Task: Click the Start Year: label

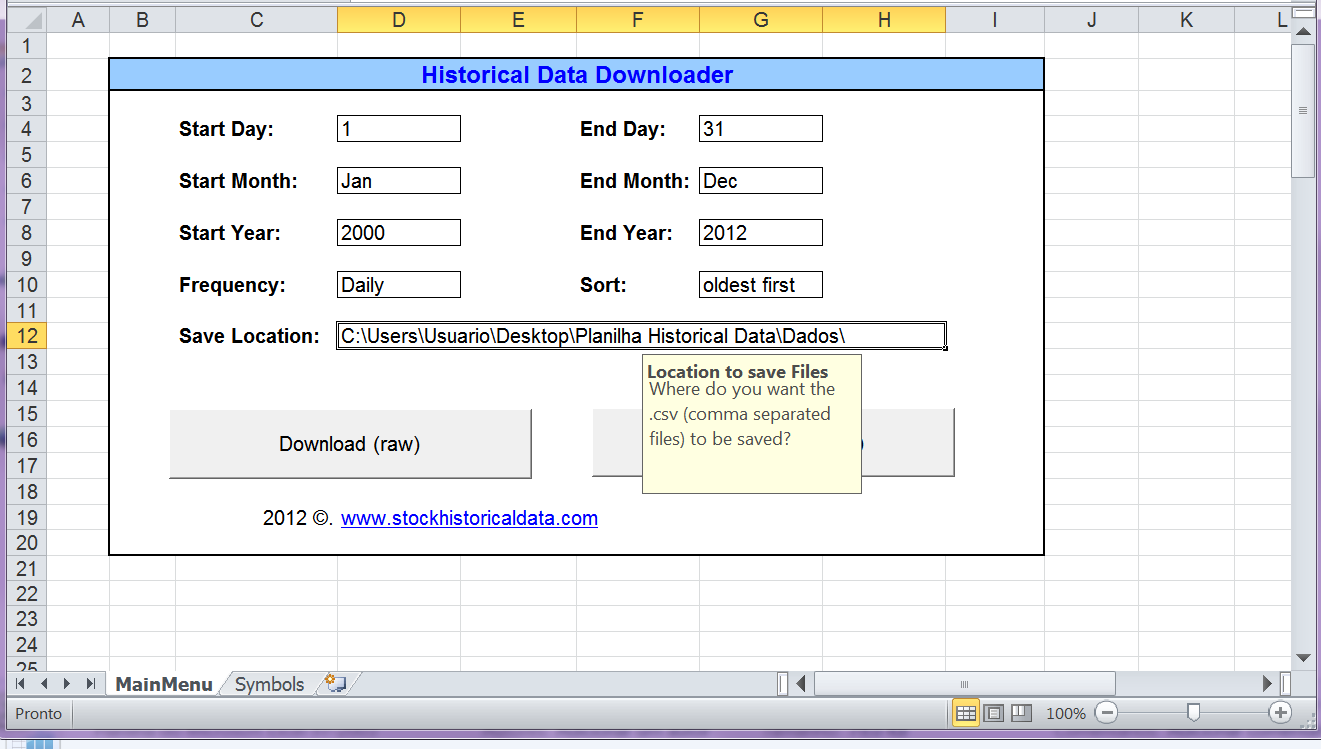Action: [230, 233]
